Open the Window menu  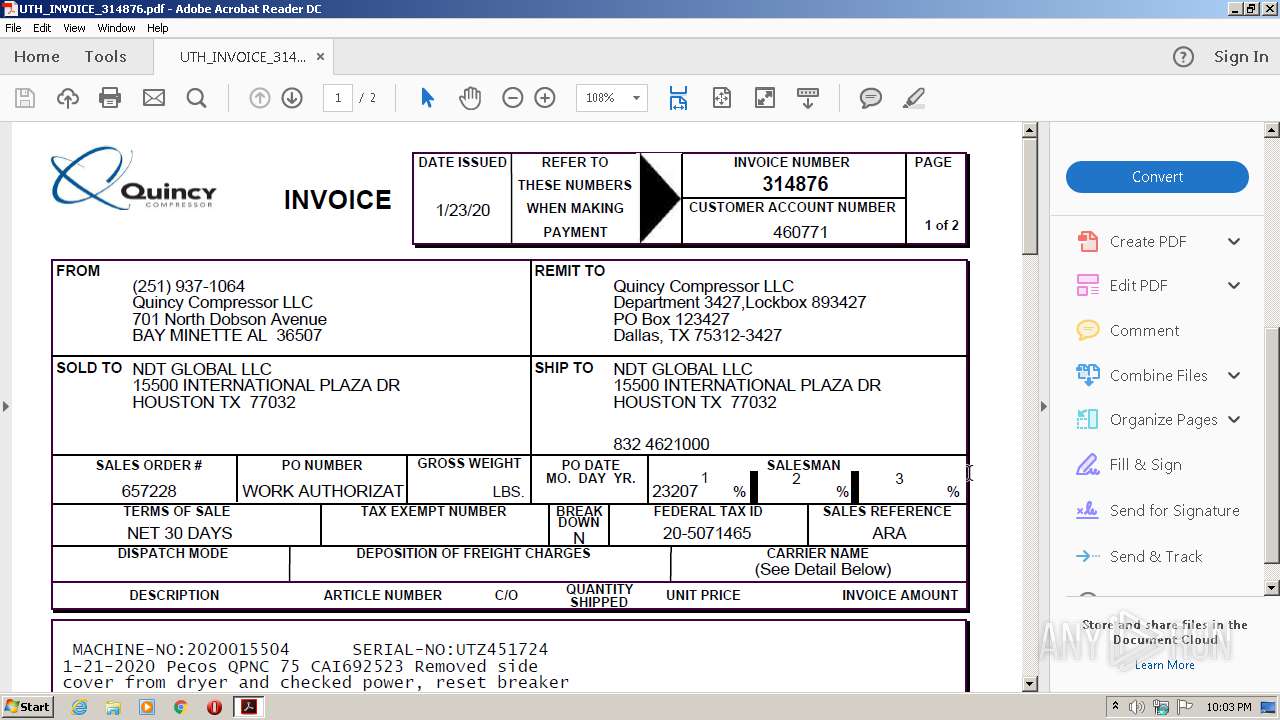click(x=116, y=28)
